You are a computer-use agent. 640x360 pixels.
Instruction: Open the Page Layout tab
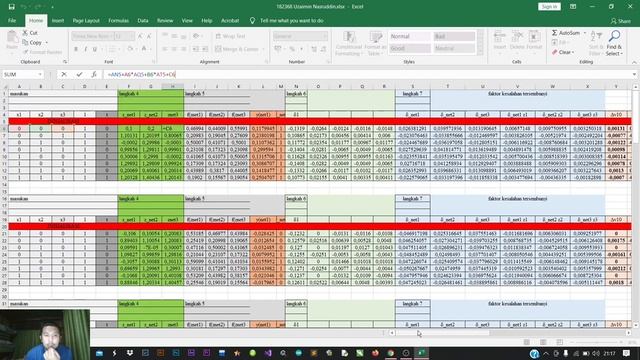pyautogui.click(x=86, y=20)
